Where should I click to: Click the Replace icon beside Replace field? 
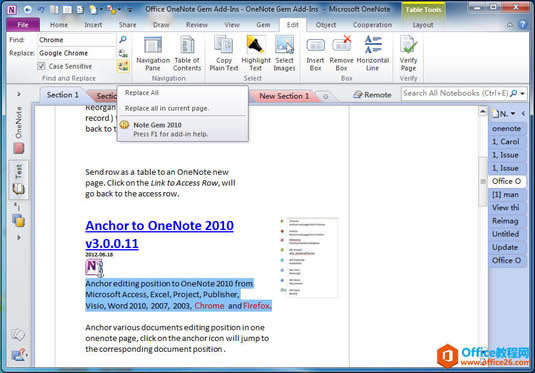click(x=123, y=53)
